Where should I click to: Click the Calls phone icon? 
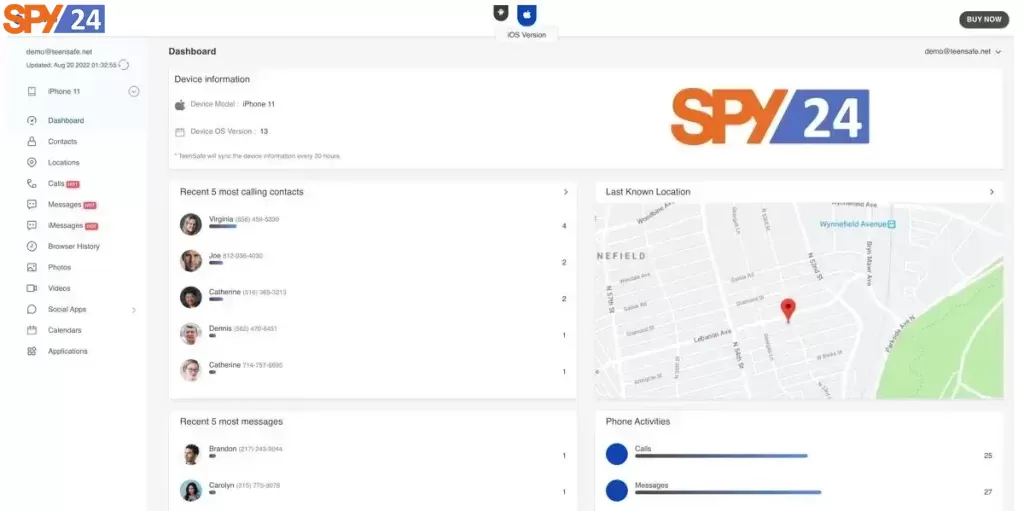click(x=31, y=184)
